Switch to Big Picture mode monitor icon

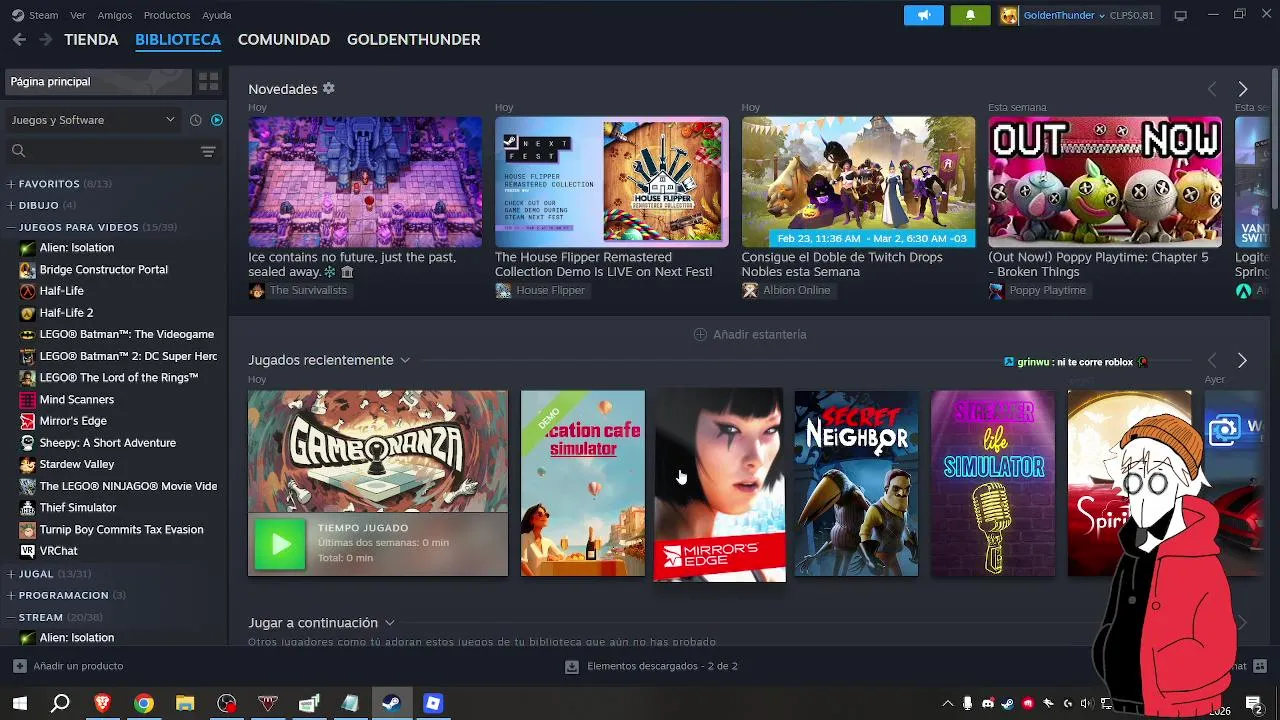[x=1180, y=15]
